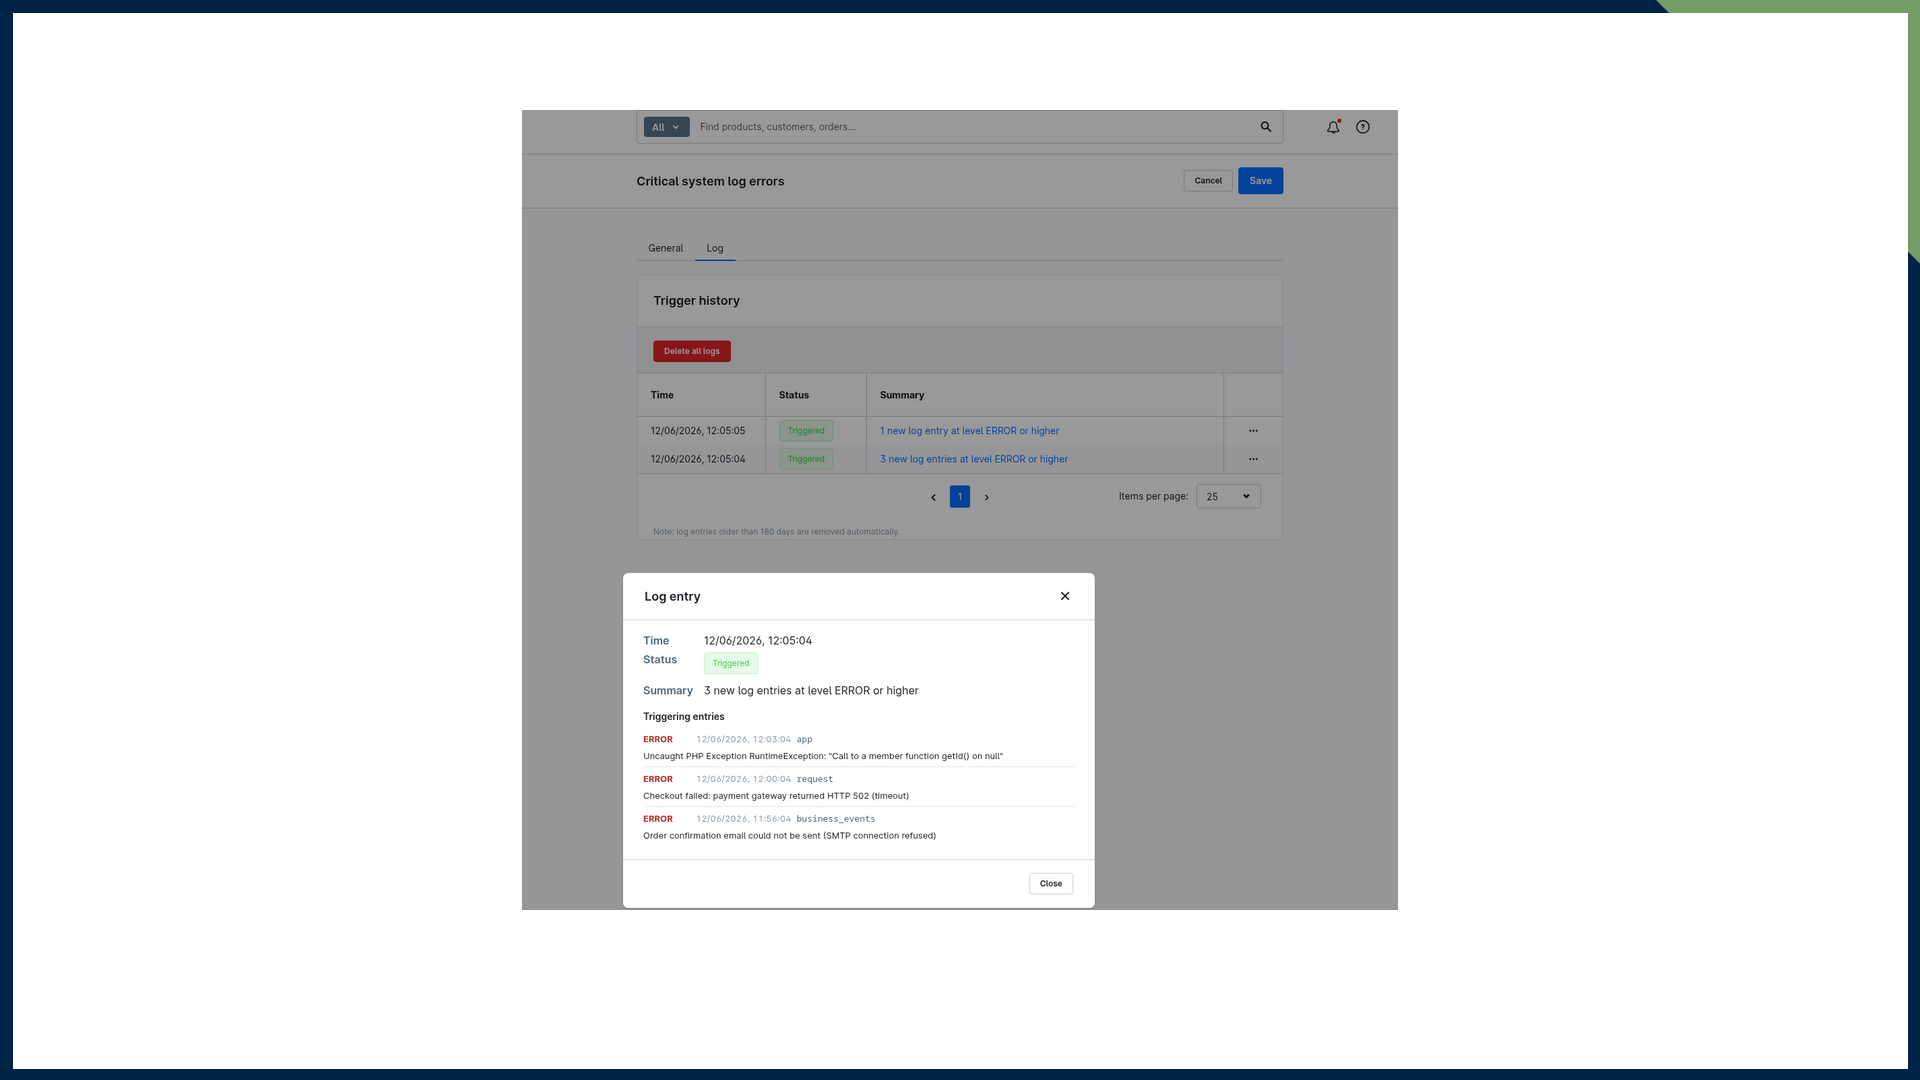Select page 1 in pagination
This screenshot has width=1920, height=1080.
pos(960,497)
